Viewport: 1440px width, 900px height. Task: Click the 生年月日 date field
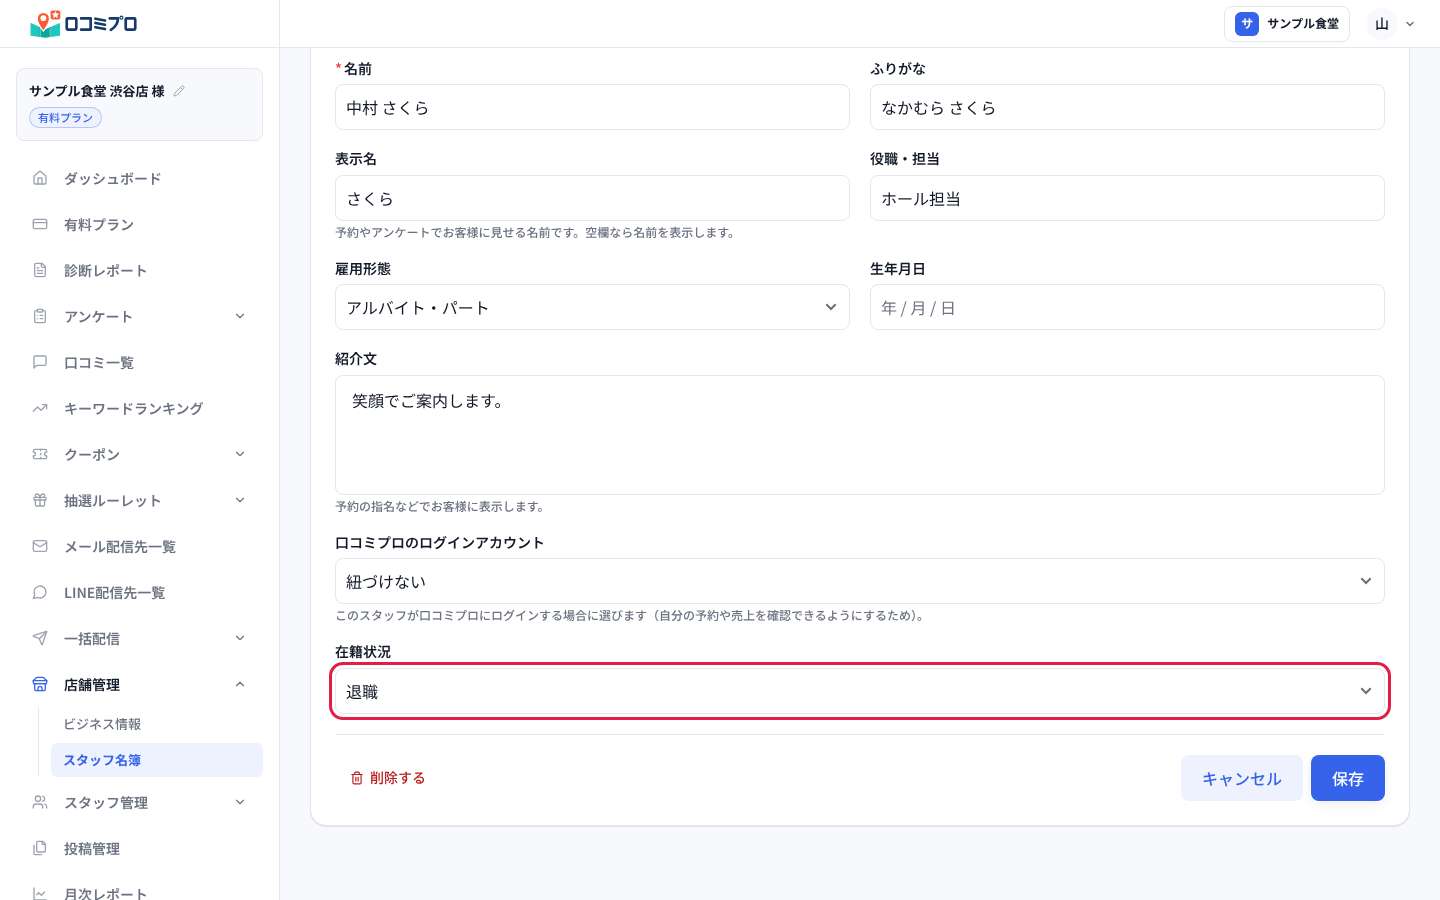pyautogui.click(x=1127, y=307)
